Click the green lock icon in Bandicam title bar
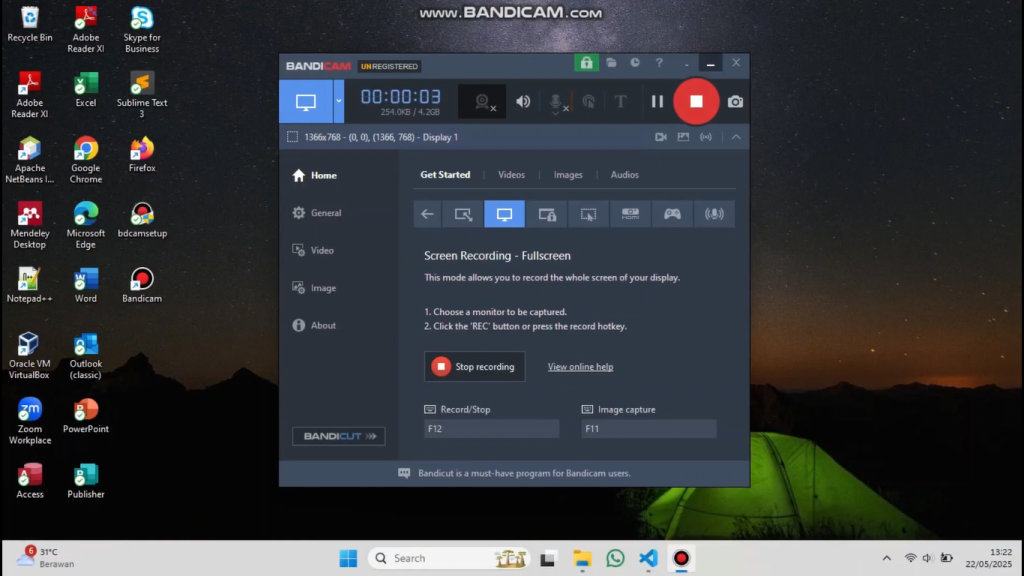This screenshot has width=1024, height=576. coord(586,63)
